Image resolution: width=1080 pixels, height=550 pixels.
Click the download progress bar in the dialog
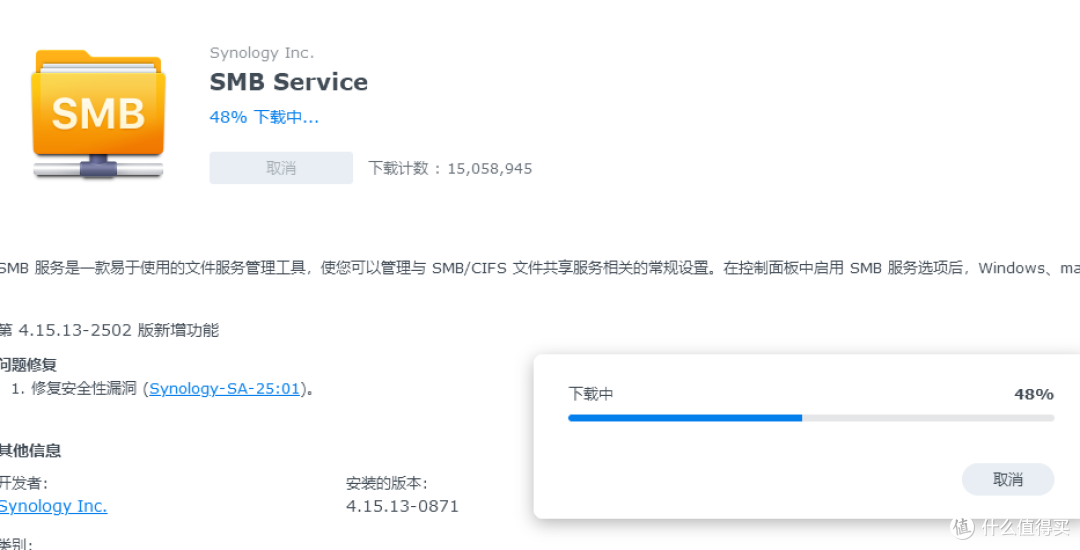pos(811,418)
